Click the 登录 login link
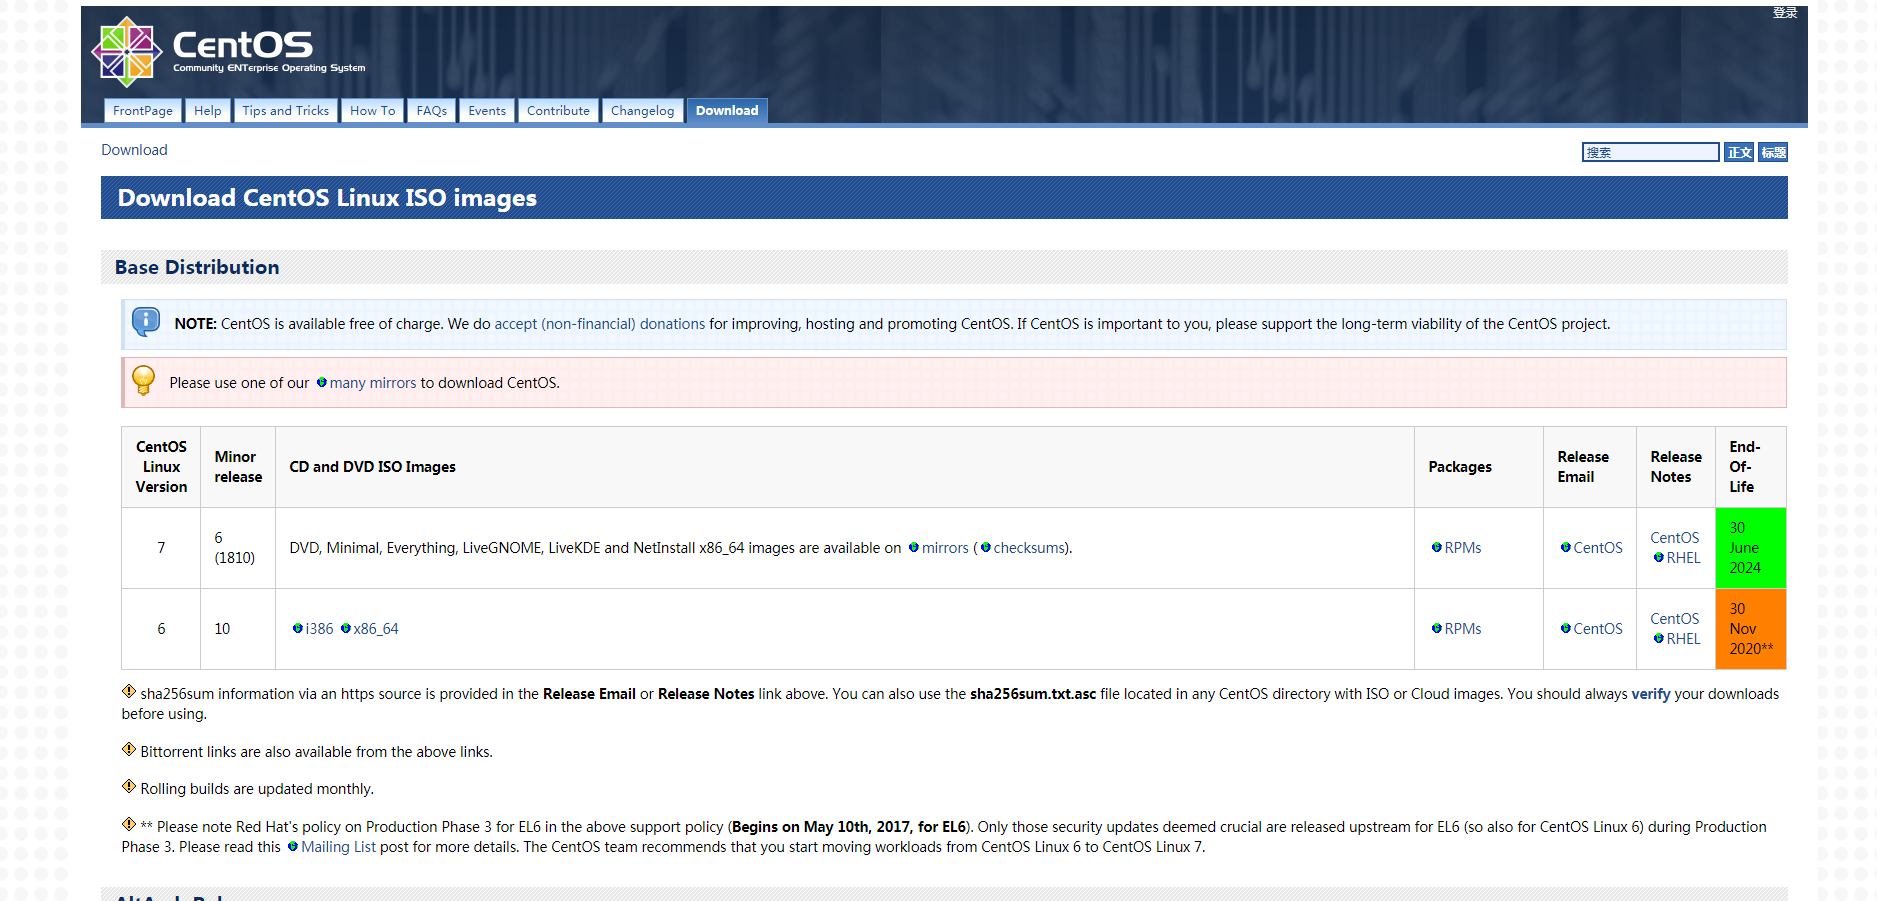 (x=1785, y=13)
